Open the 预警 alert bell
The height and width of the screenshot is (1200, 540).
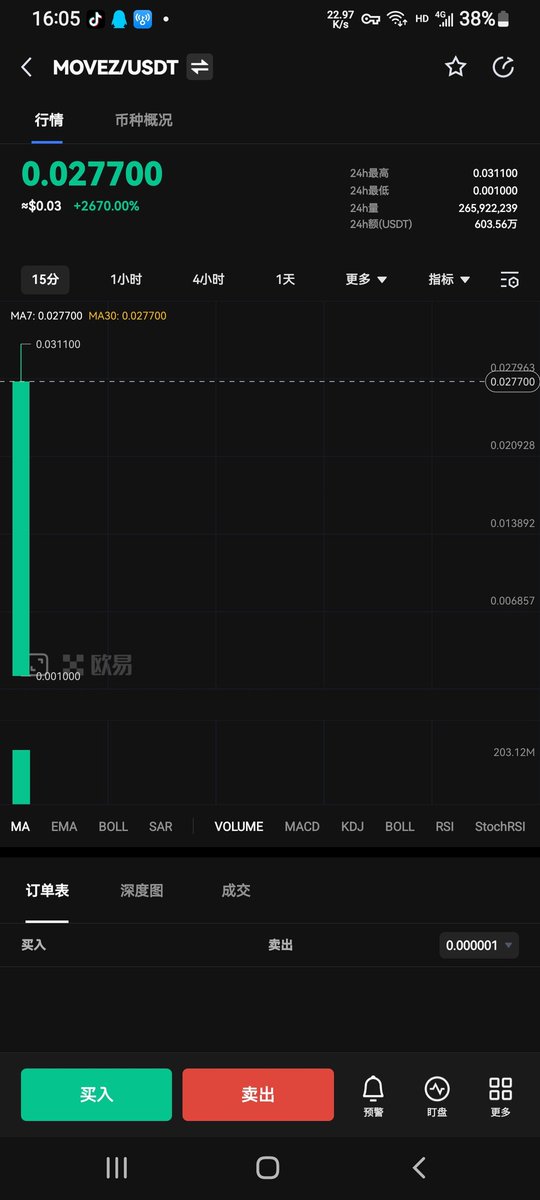[x=373, y=1096]
